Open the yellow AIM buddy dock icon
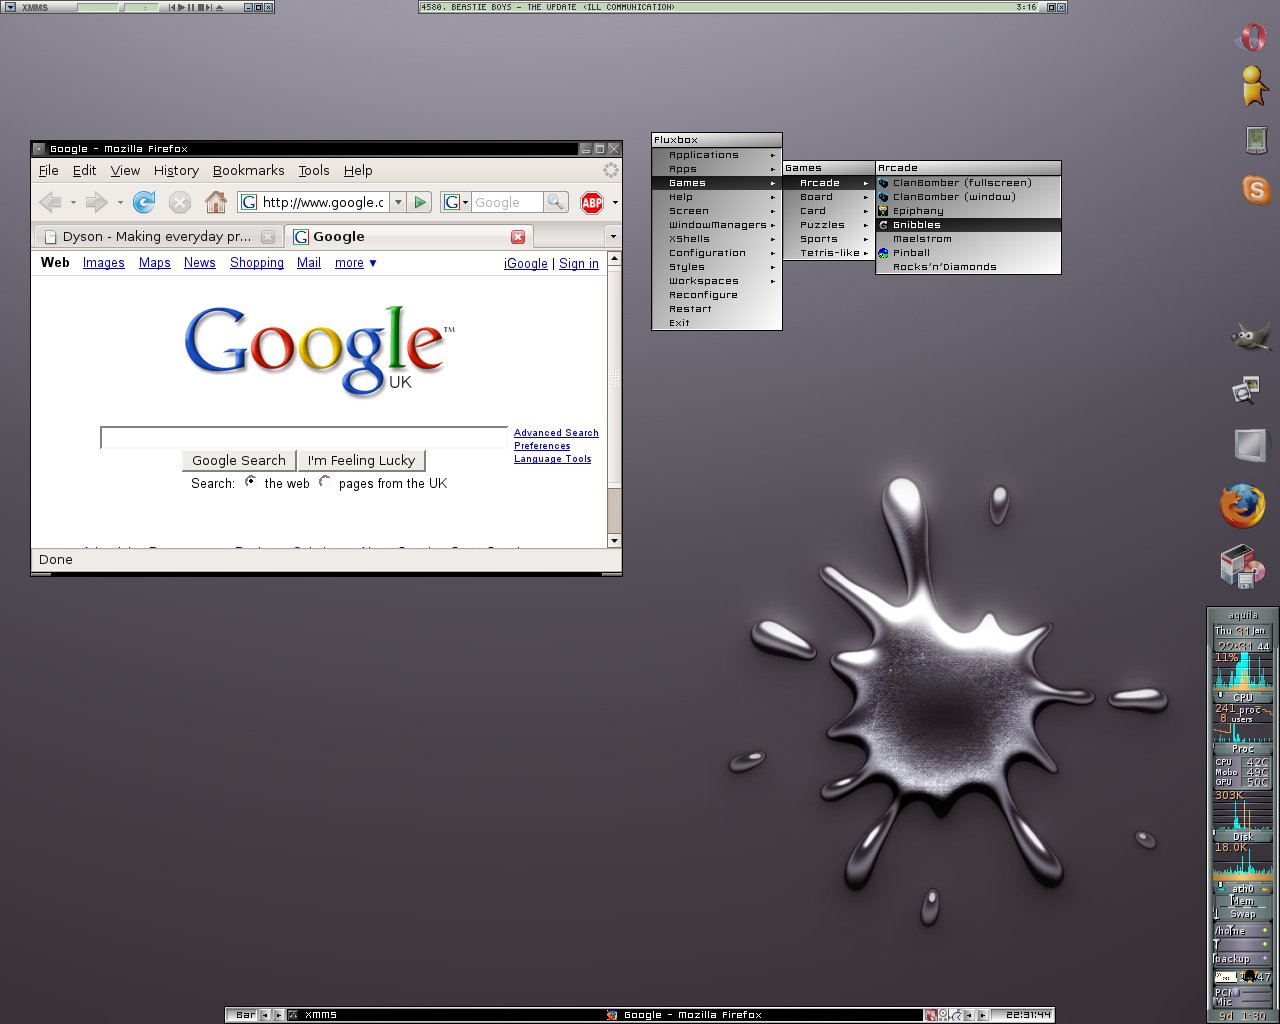1280x1024 pixels. pyautogui.click(x=1252, y=87)
